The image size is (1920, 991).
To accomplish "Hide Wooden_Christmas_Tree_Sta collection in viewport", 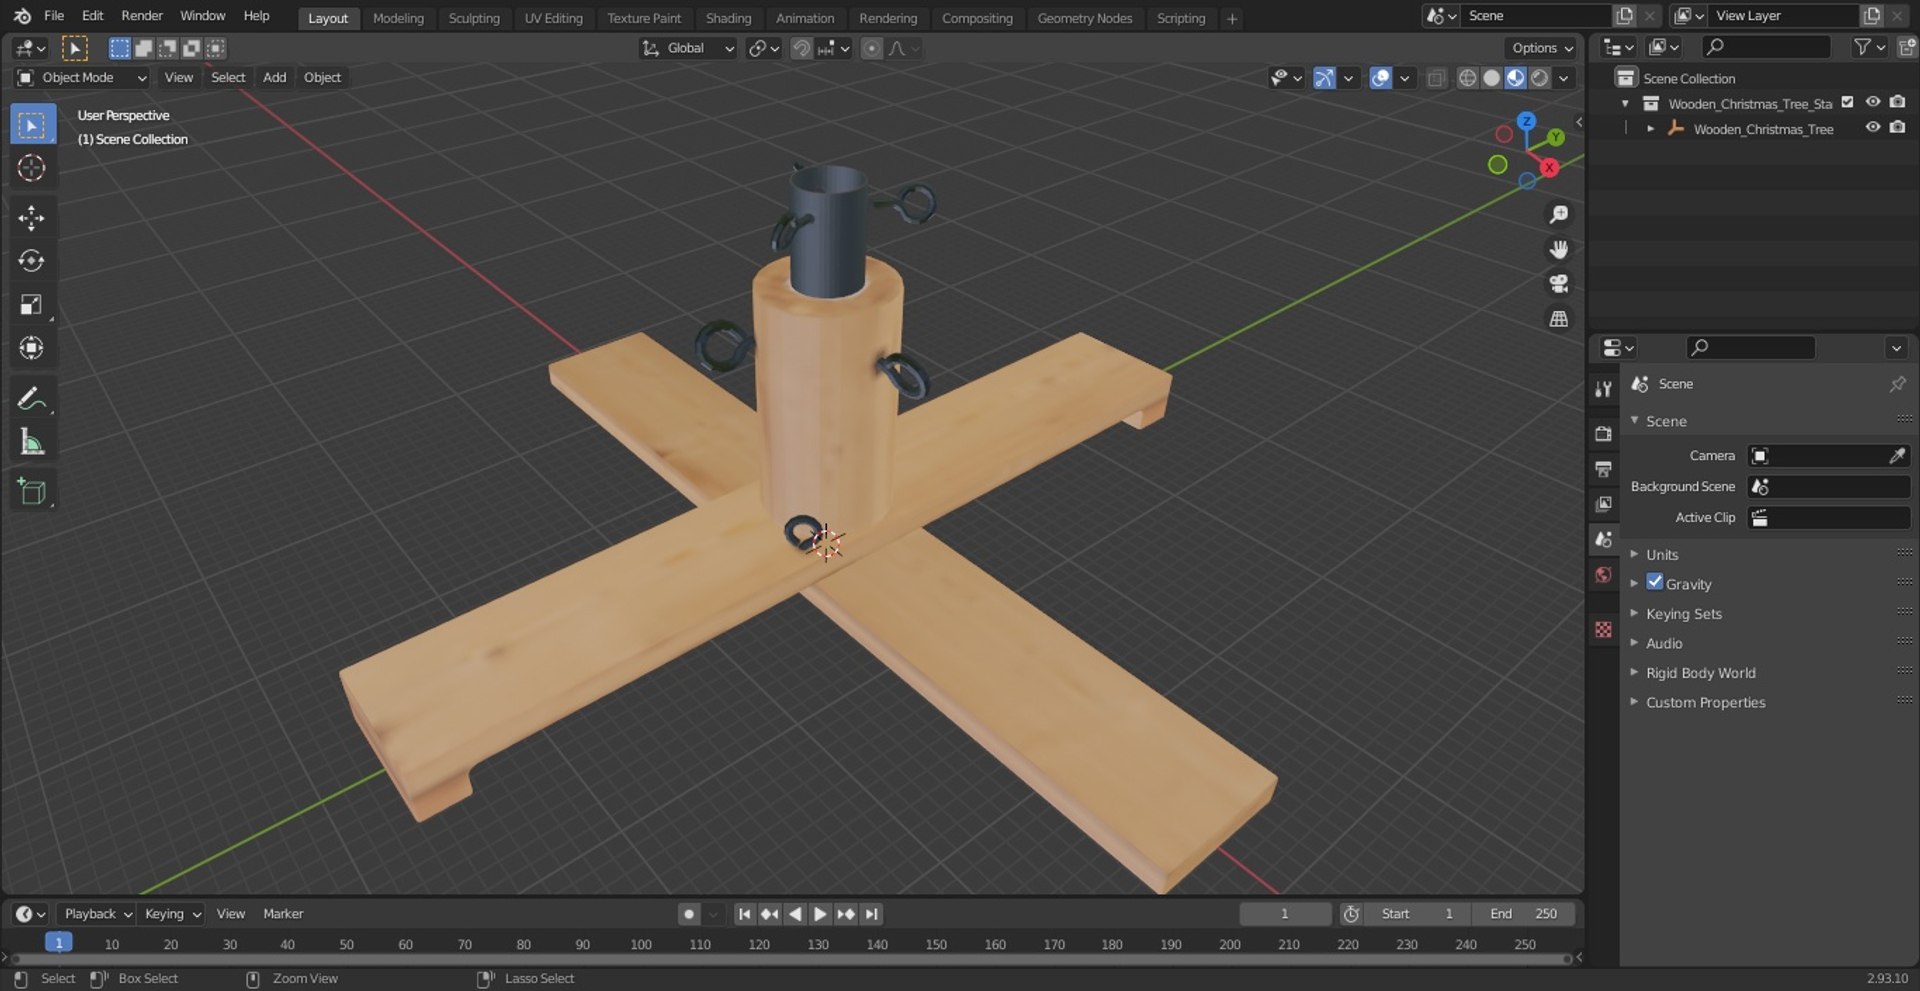I will (x=1873, y=102).
